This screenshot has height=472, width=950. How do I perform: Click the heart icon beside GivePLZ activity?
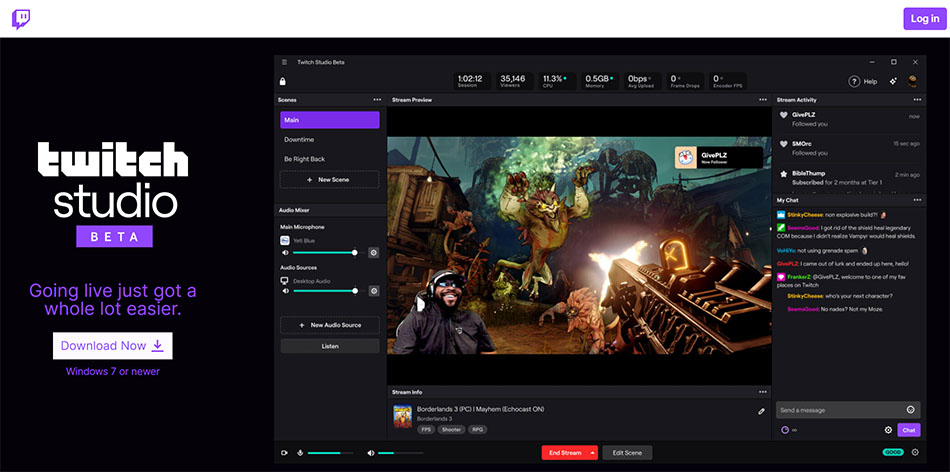click(x=783, y=115)
